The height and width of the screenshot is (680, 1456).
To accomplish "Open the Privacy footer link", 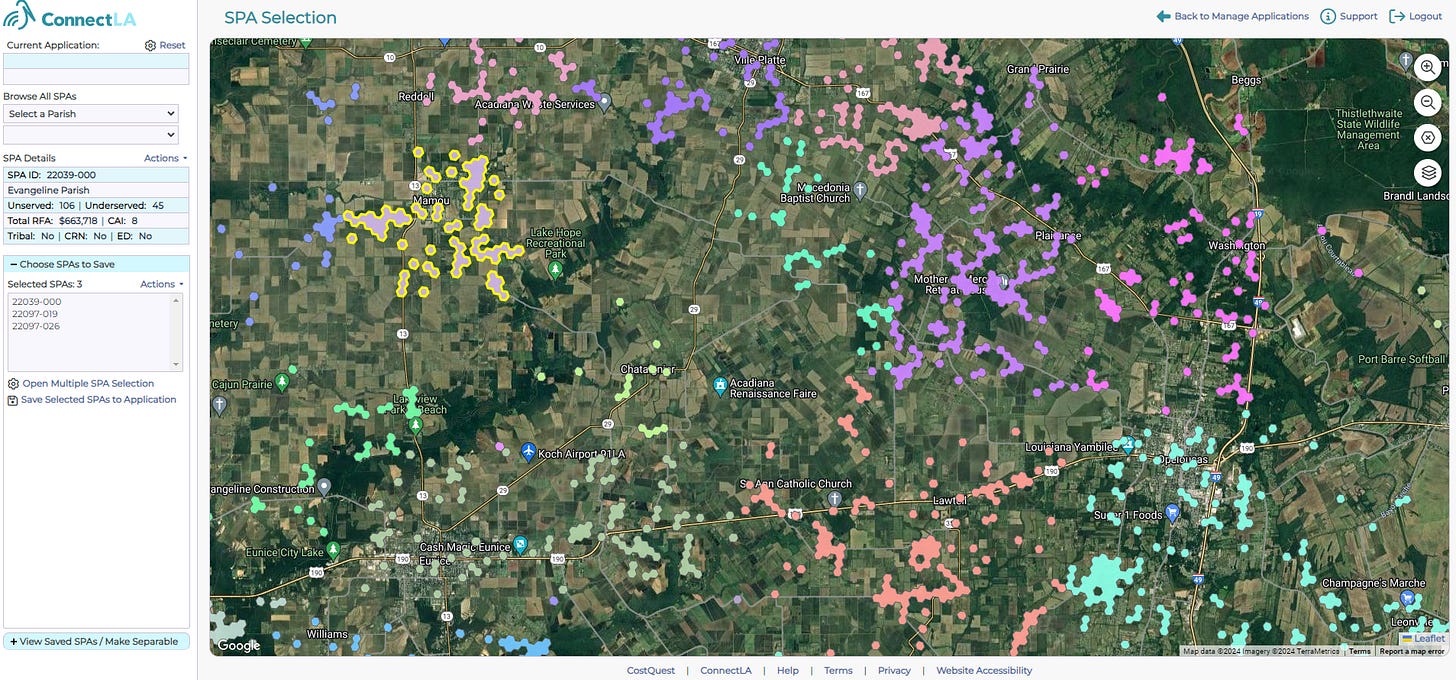I will point(894,671).
